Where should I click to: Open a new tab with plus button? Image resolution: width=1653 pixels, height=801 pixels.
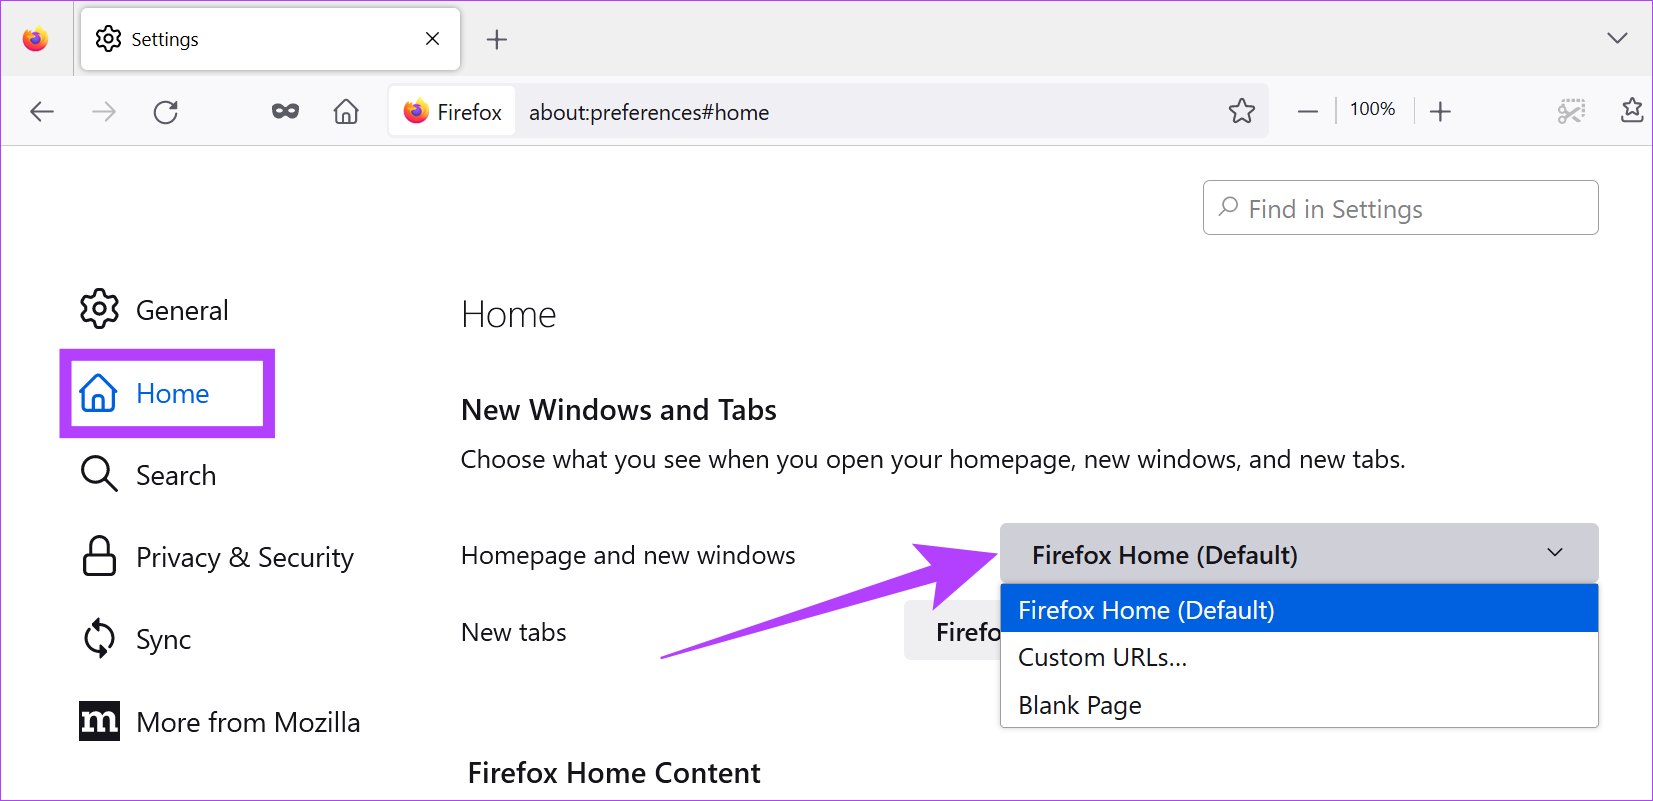pyautogui.click(x=496, y=40)
